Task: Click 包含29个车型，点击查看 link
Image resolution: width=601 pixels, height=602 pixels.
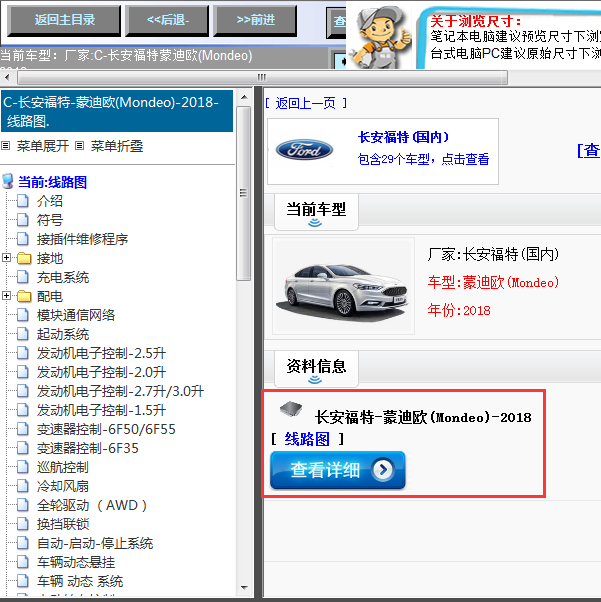Action: click(423, 159)
